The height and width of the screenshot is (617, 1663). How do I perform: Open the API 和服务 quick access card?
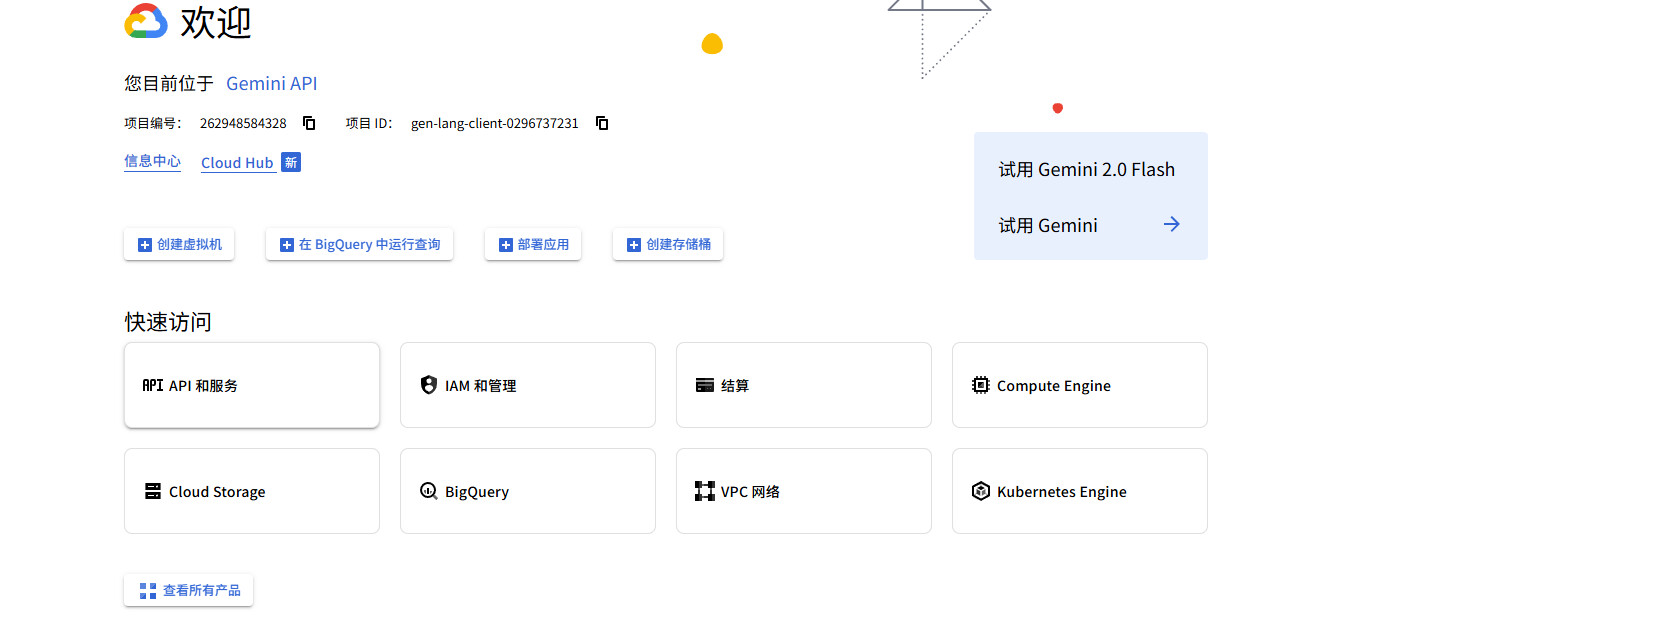pyautogui.click(x=251, y=385)
